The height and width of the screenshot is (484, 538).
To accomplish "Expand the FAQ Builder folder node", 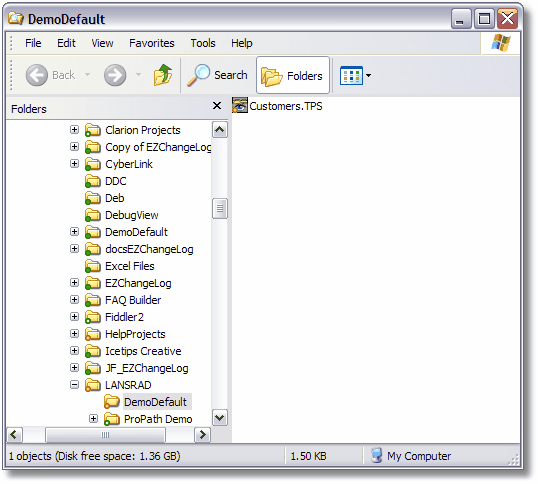I will [74, 300].
